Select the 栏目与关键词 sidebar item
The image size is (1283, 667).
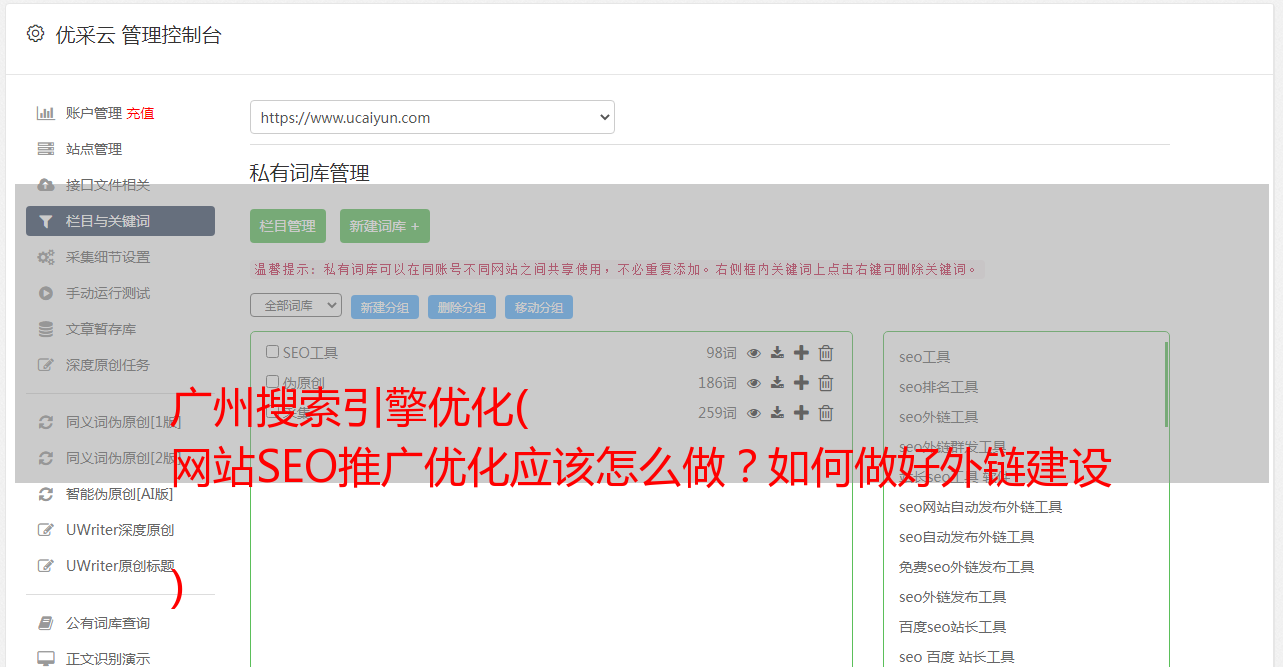120,221
